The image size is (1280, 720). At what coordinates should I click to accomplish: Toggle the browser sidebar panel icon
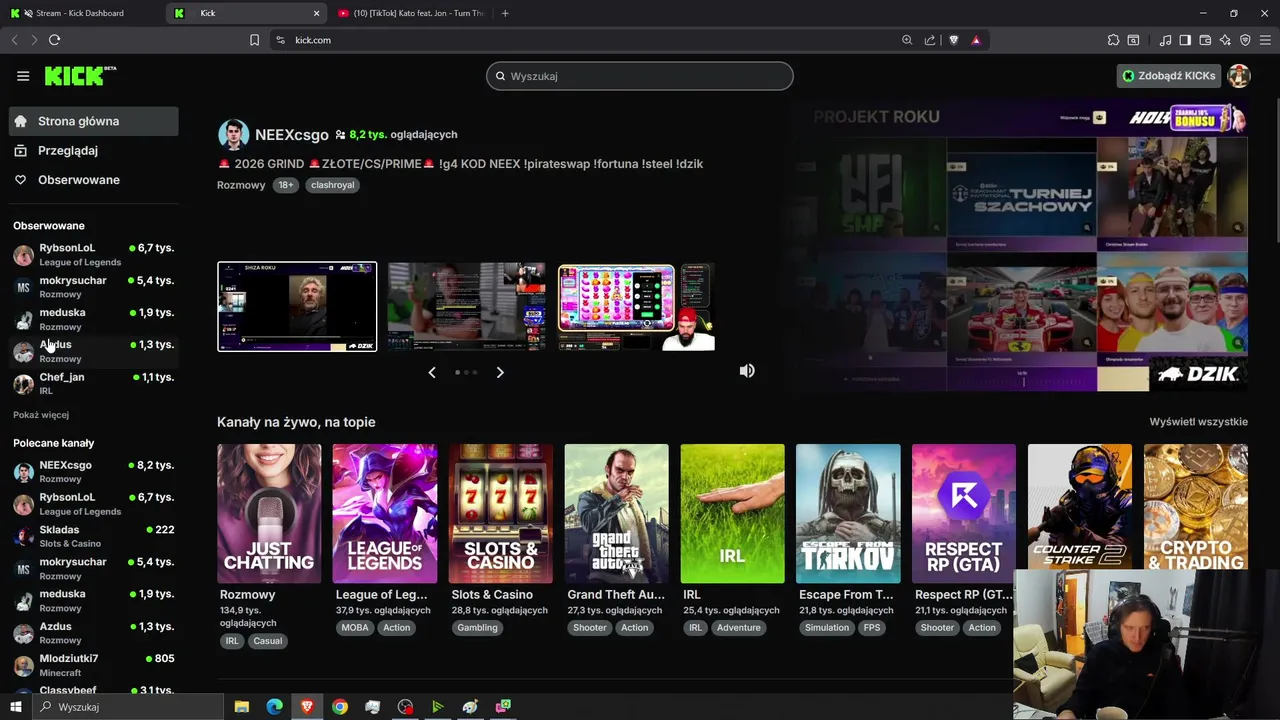(x=1185, y=40)
